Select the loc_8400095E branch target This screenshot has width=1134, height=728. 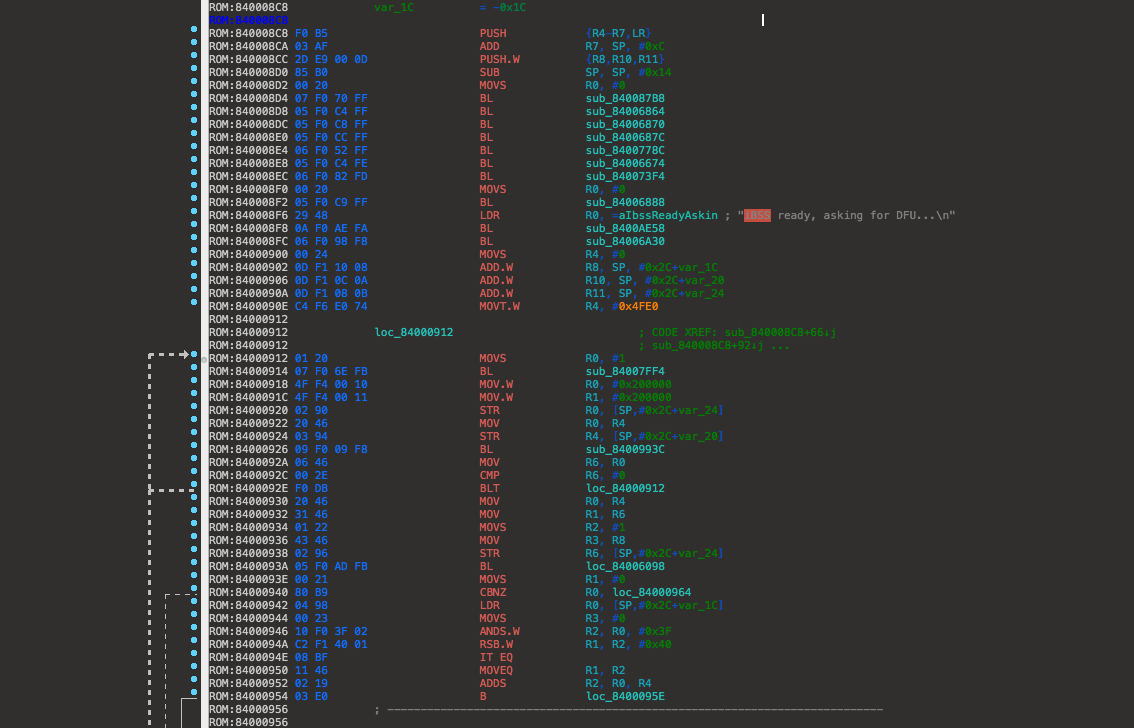tap(625, 696)
